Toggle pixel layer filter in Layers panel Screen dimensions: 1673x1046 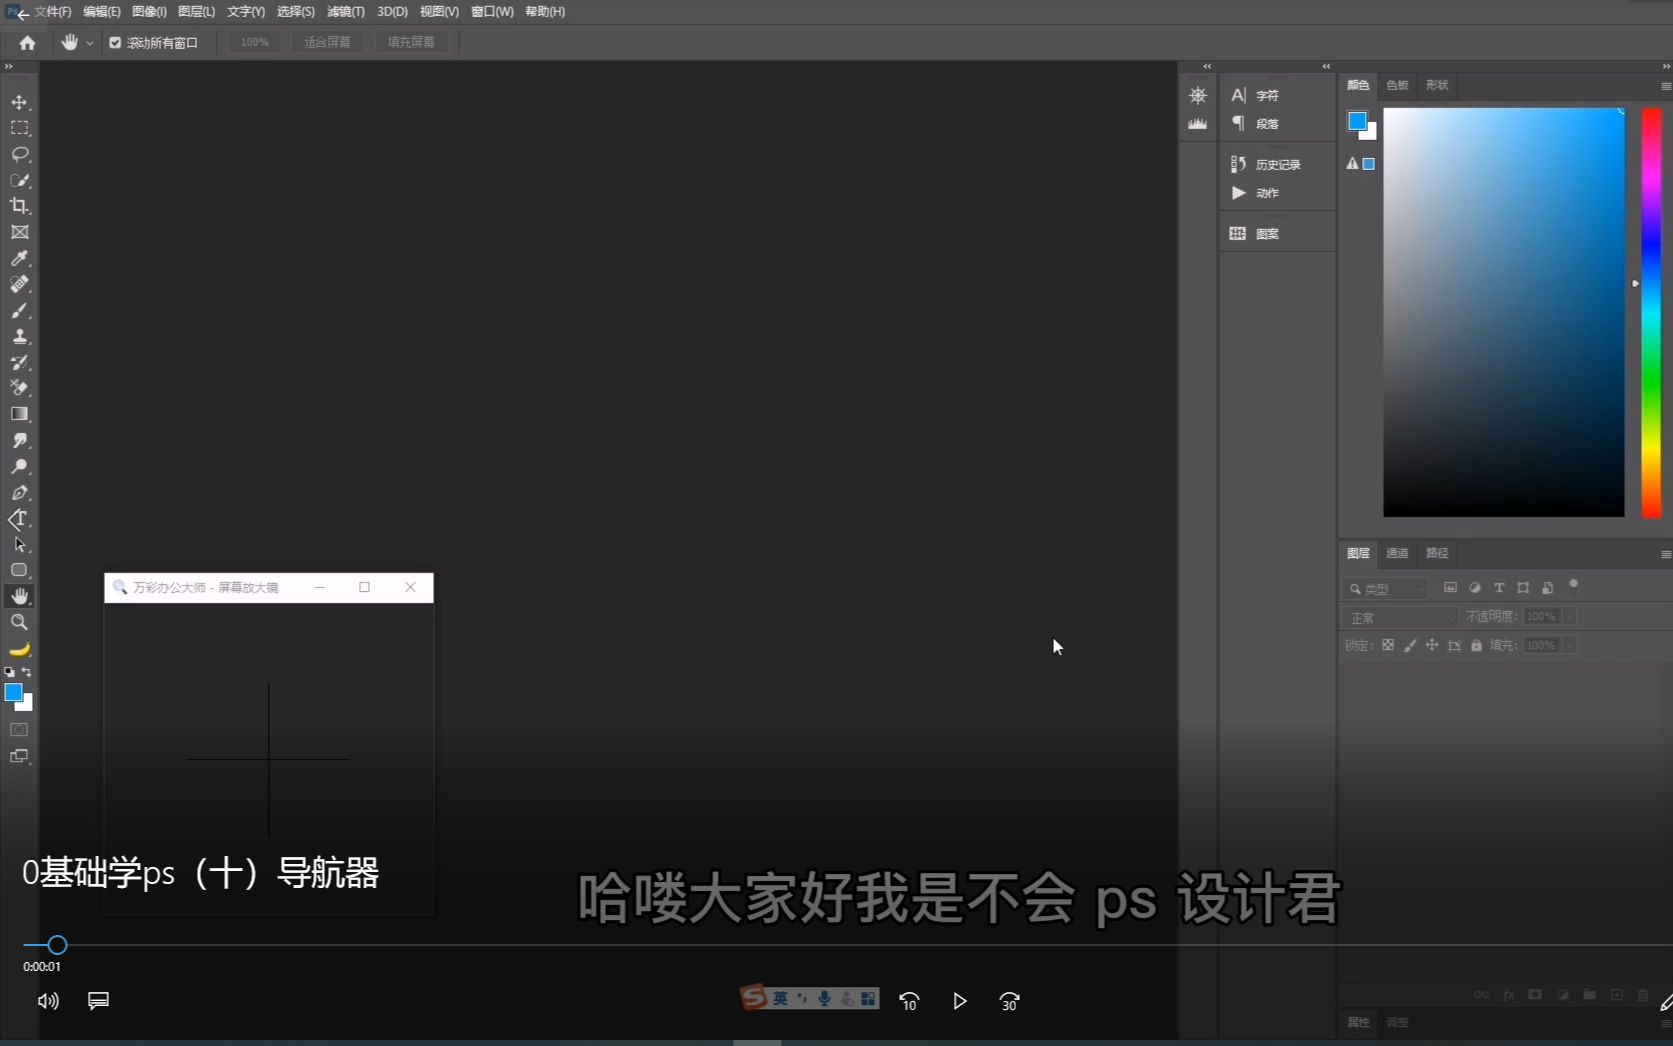coord(1450,588)
